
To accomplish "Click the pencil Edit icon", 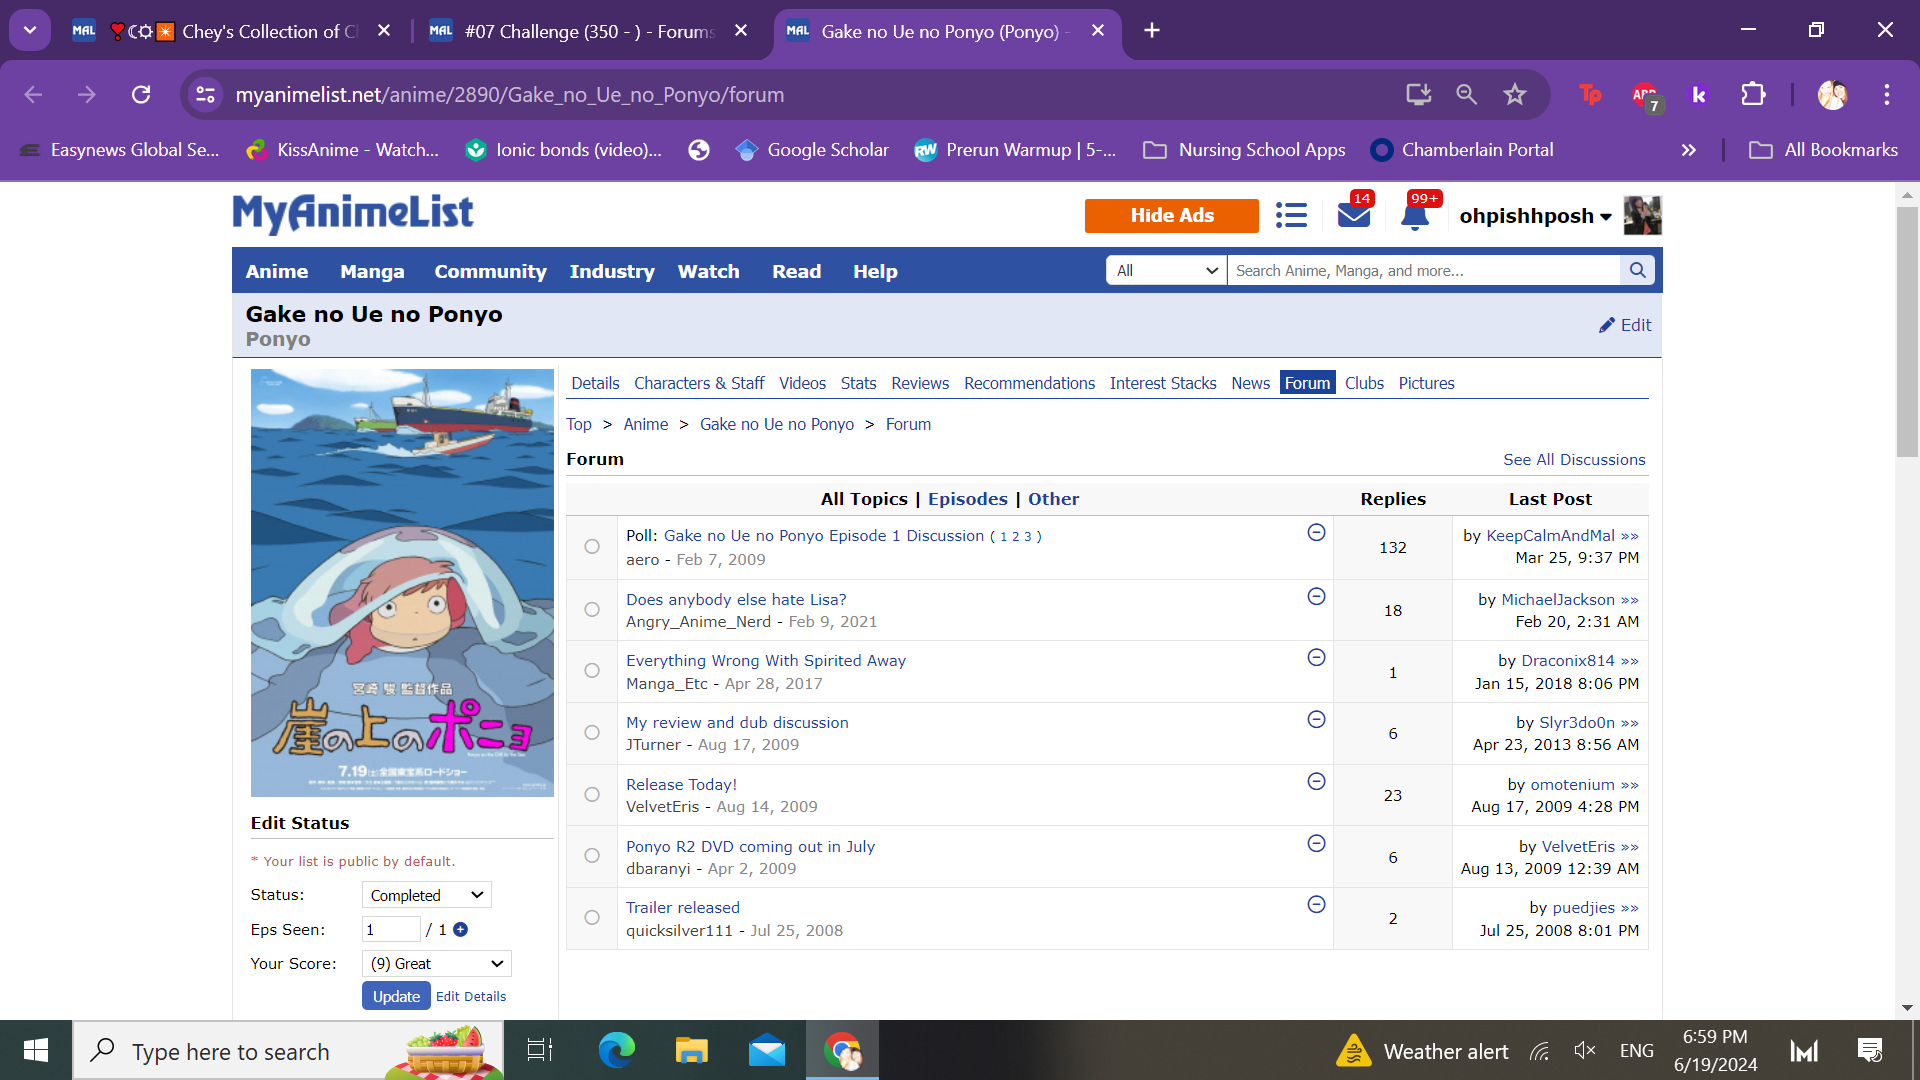I will click(1607, 325).
